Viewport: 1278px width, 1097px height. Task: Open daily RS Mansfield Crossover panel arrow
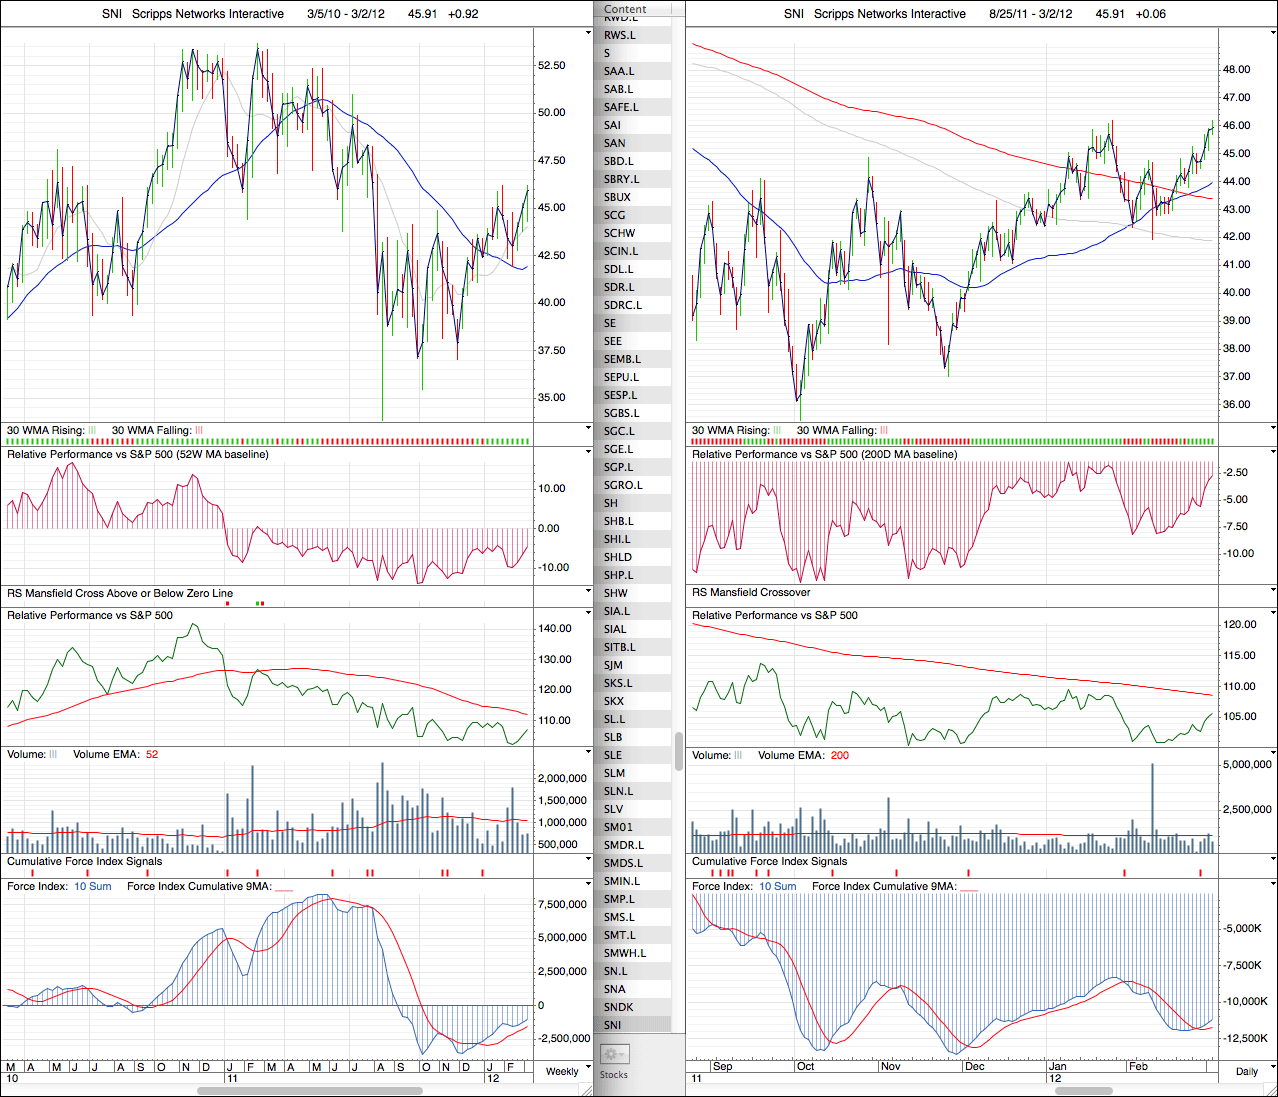(1273, 592)
